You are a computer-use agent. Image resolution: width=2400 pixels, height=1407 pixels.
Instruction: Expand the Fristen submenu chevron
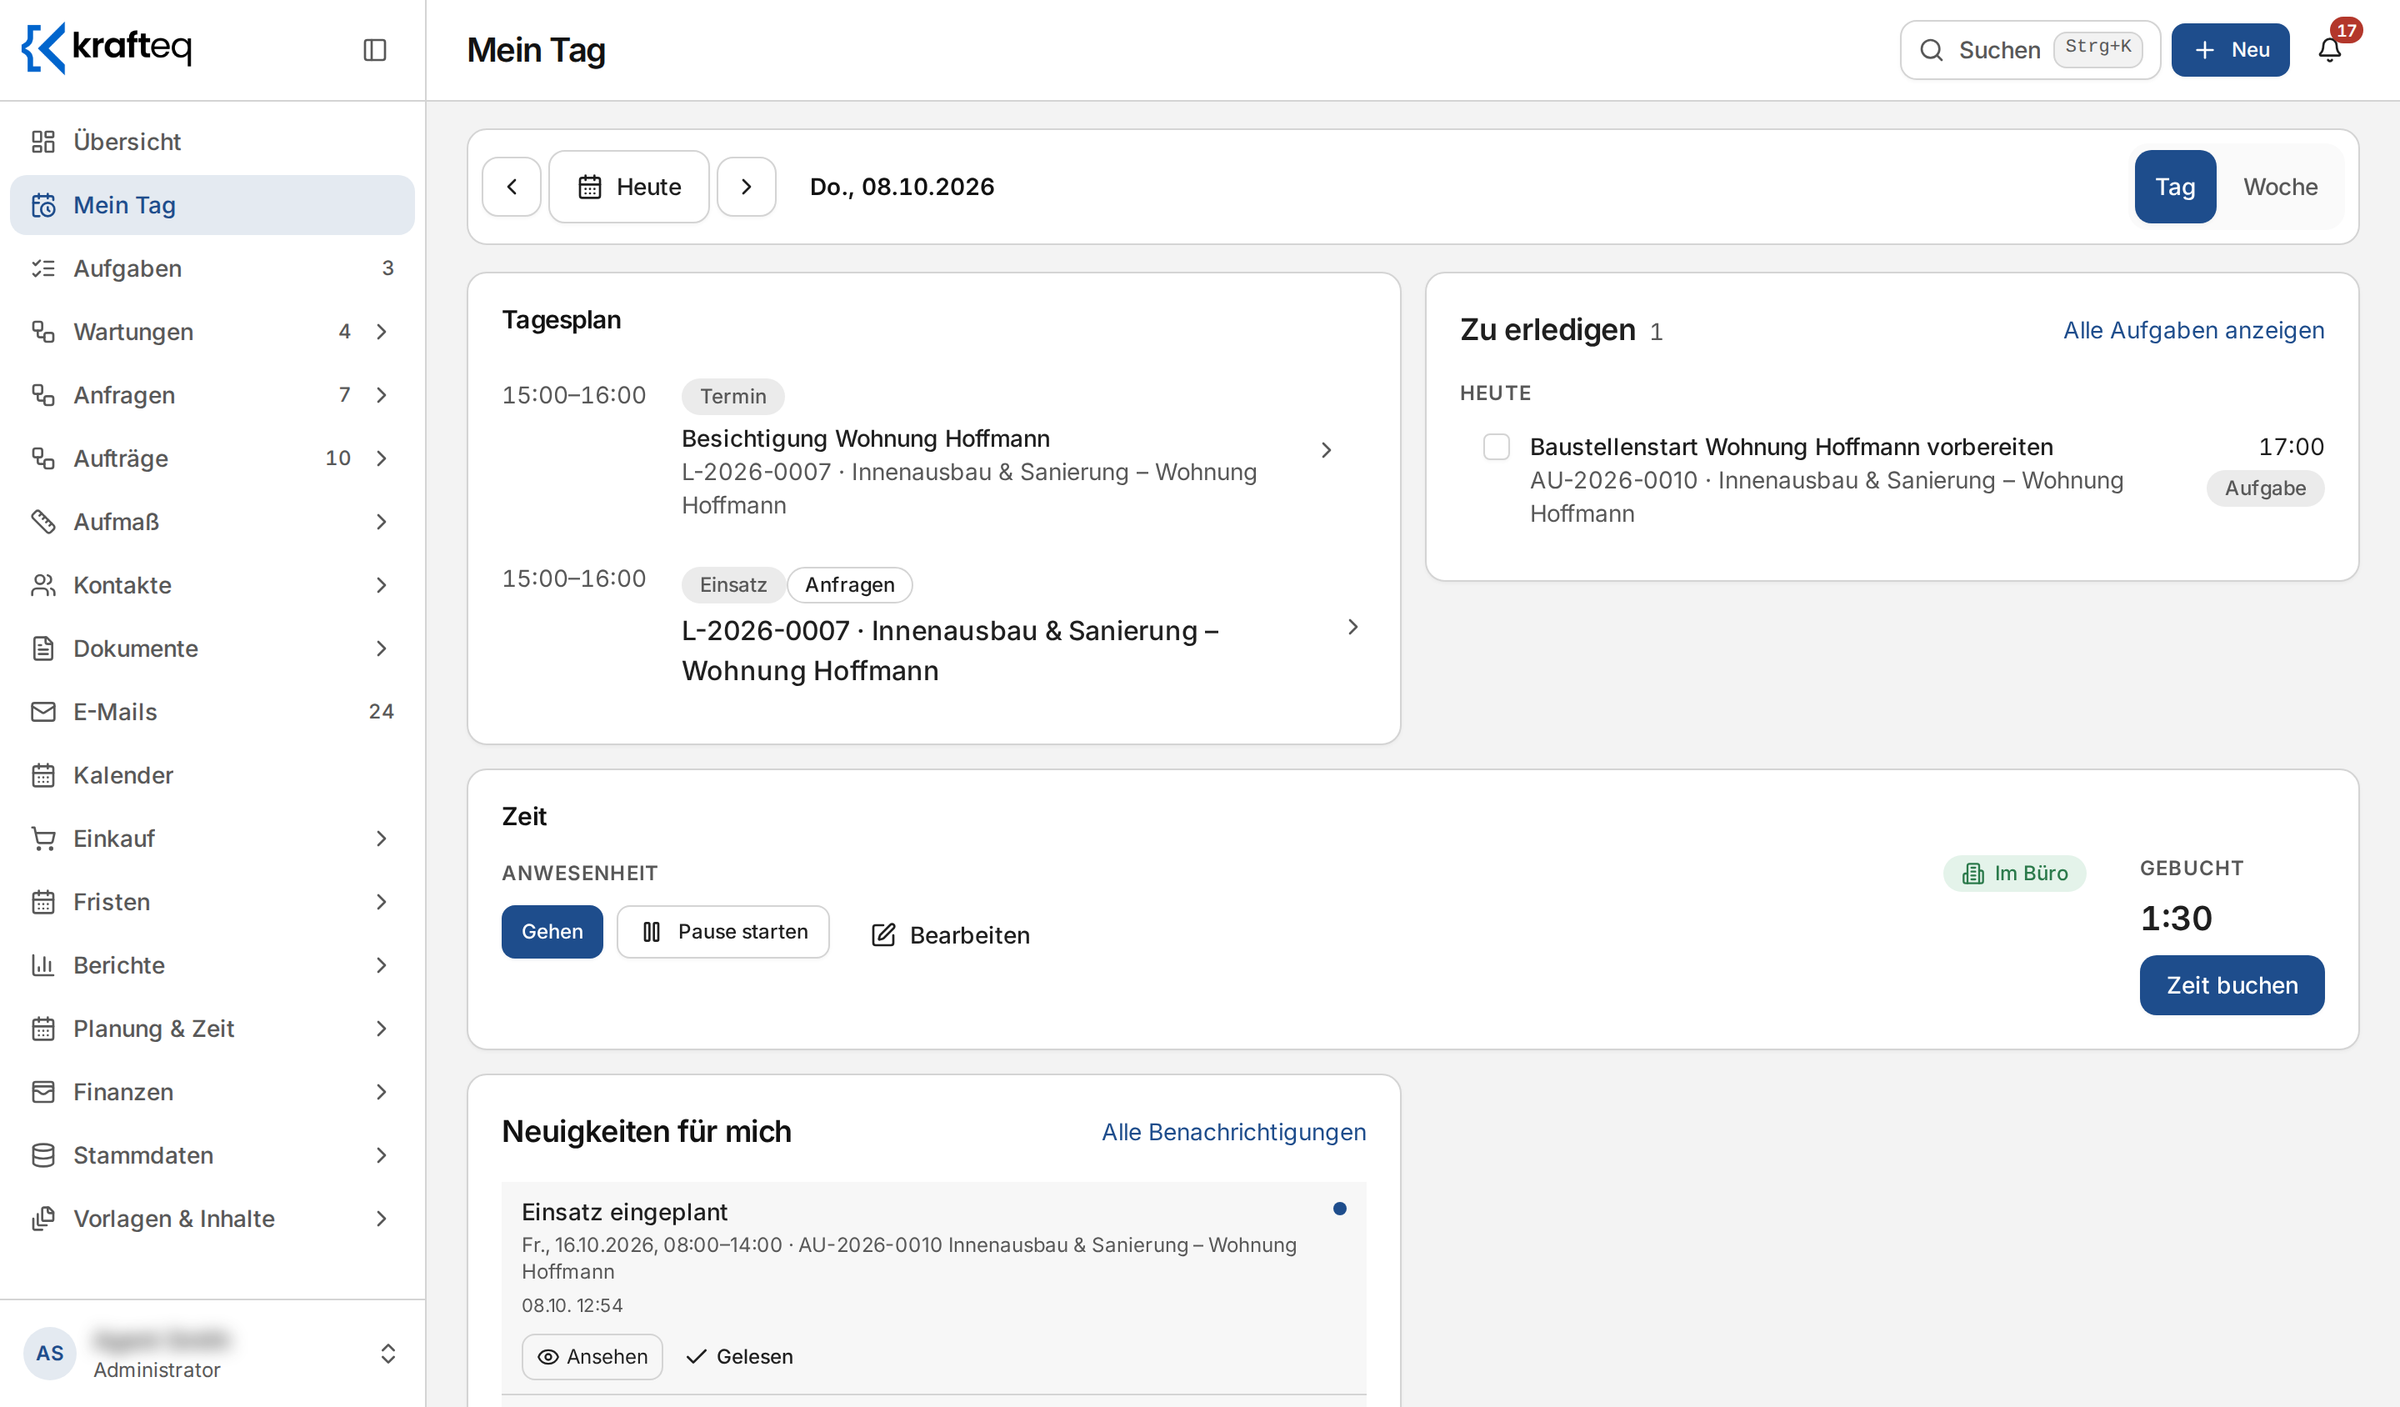click(381, 902)
